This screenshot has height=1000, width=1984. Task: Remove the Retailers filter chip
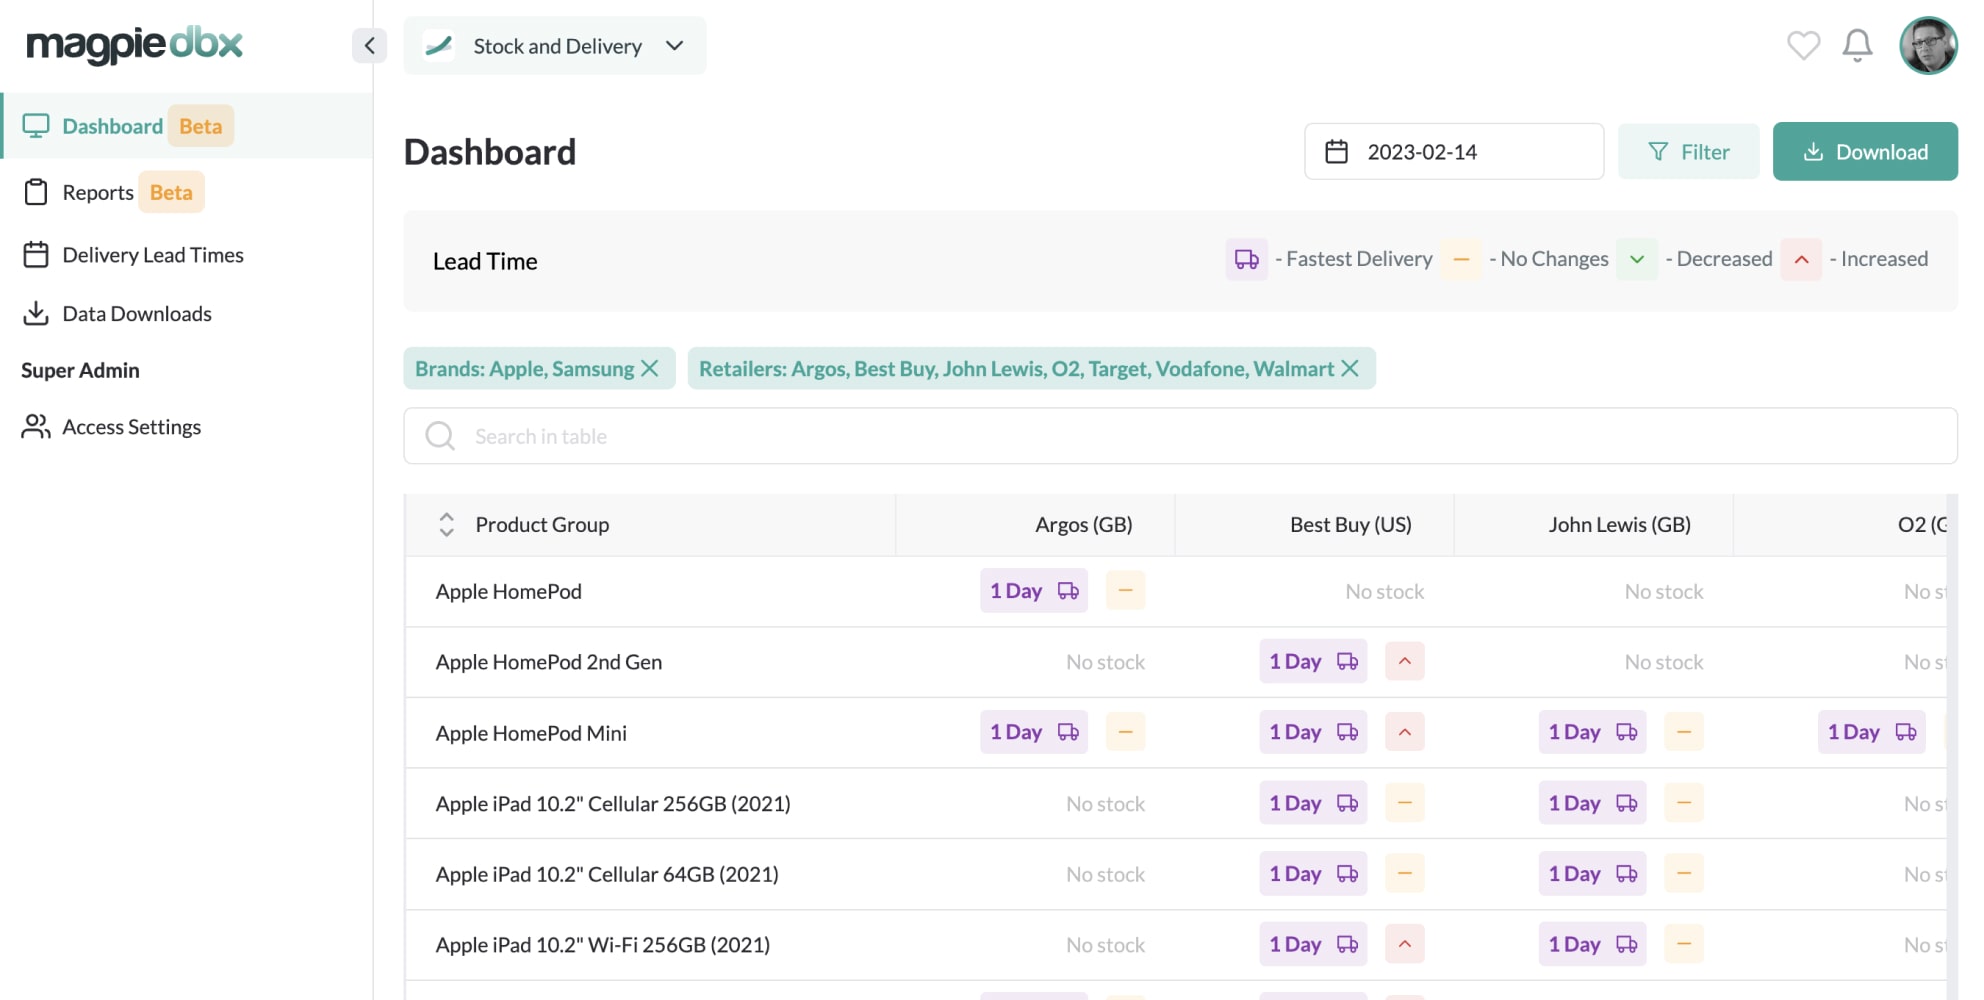1350,369
